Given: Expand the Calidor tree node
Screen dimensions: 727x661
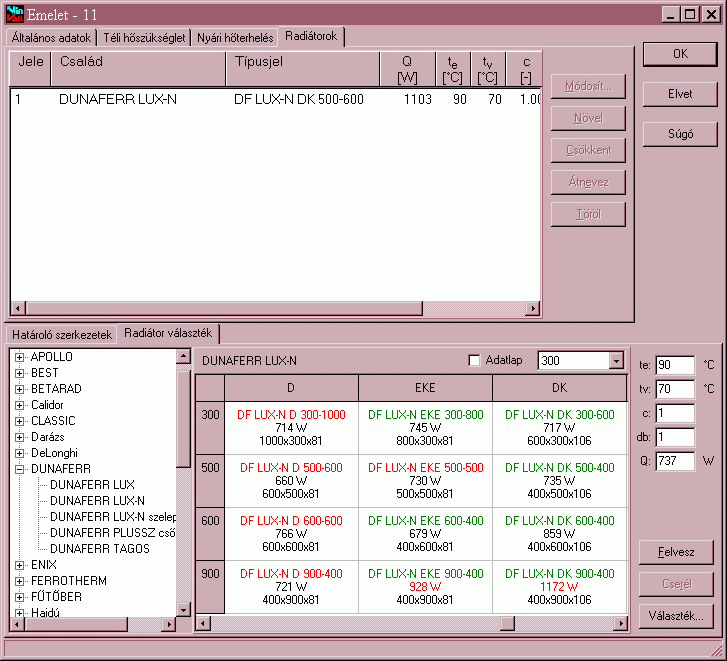Looking at the screenshot, I should click(19, 405).
